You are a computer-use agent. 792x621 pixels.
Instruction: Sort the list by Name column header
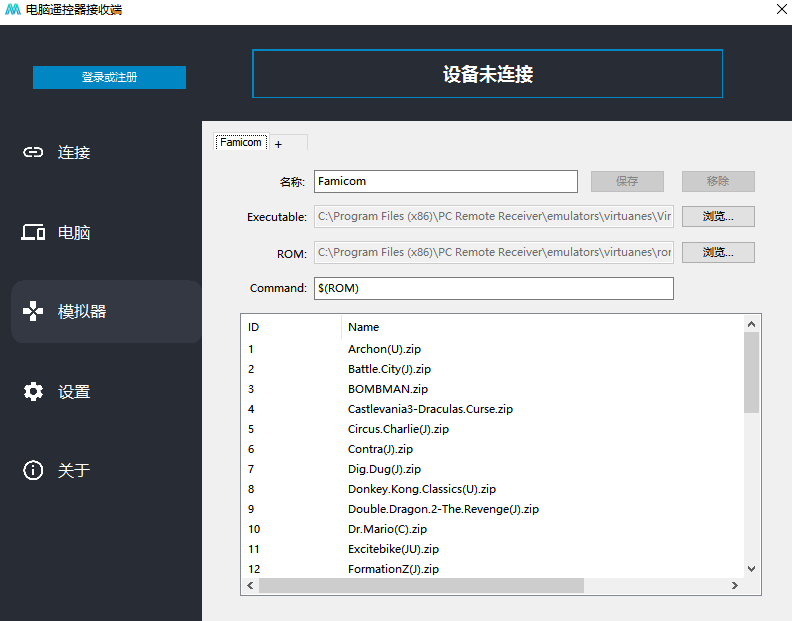click(364, 327)
